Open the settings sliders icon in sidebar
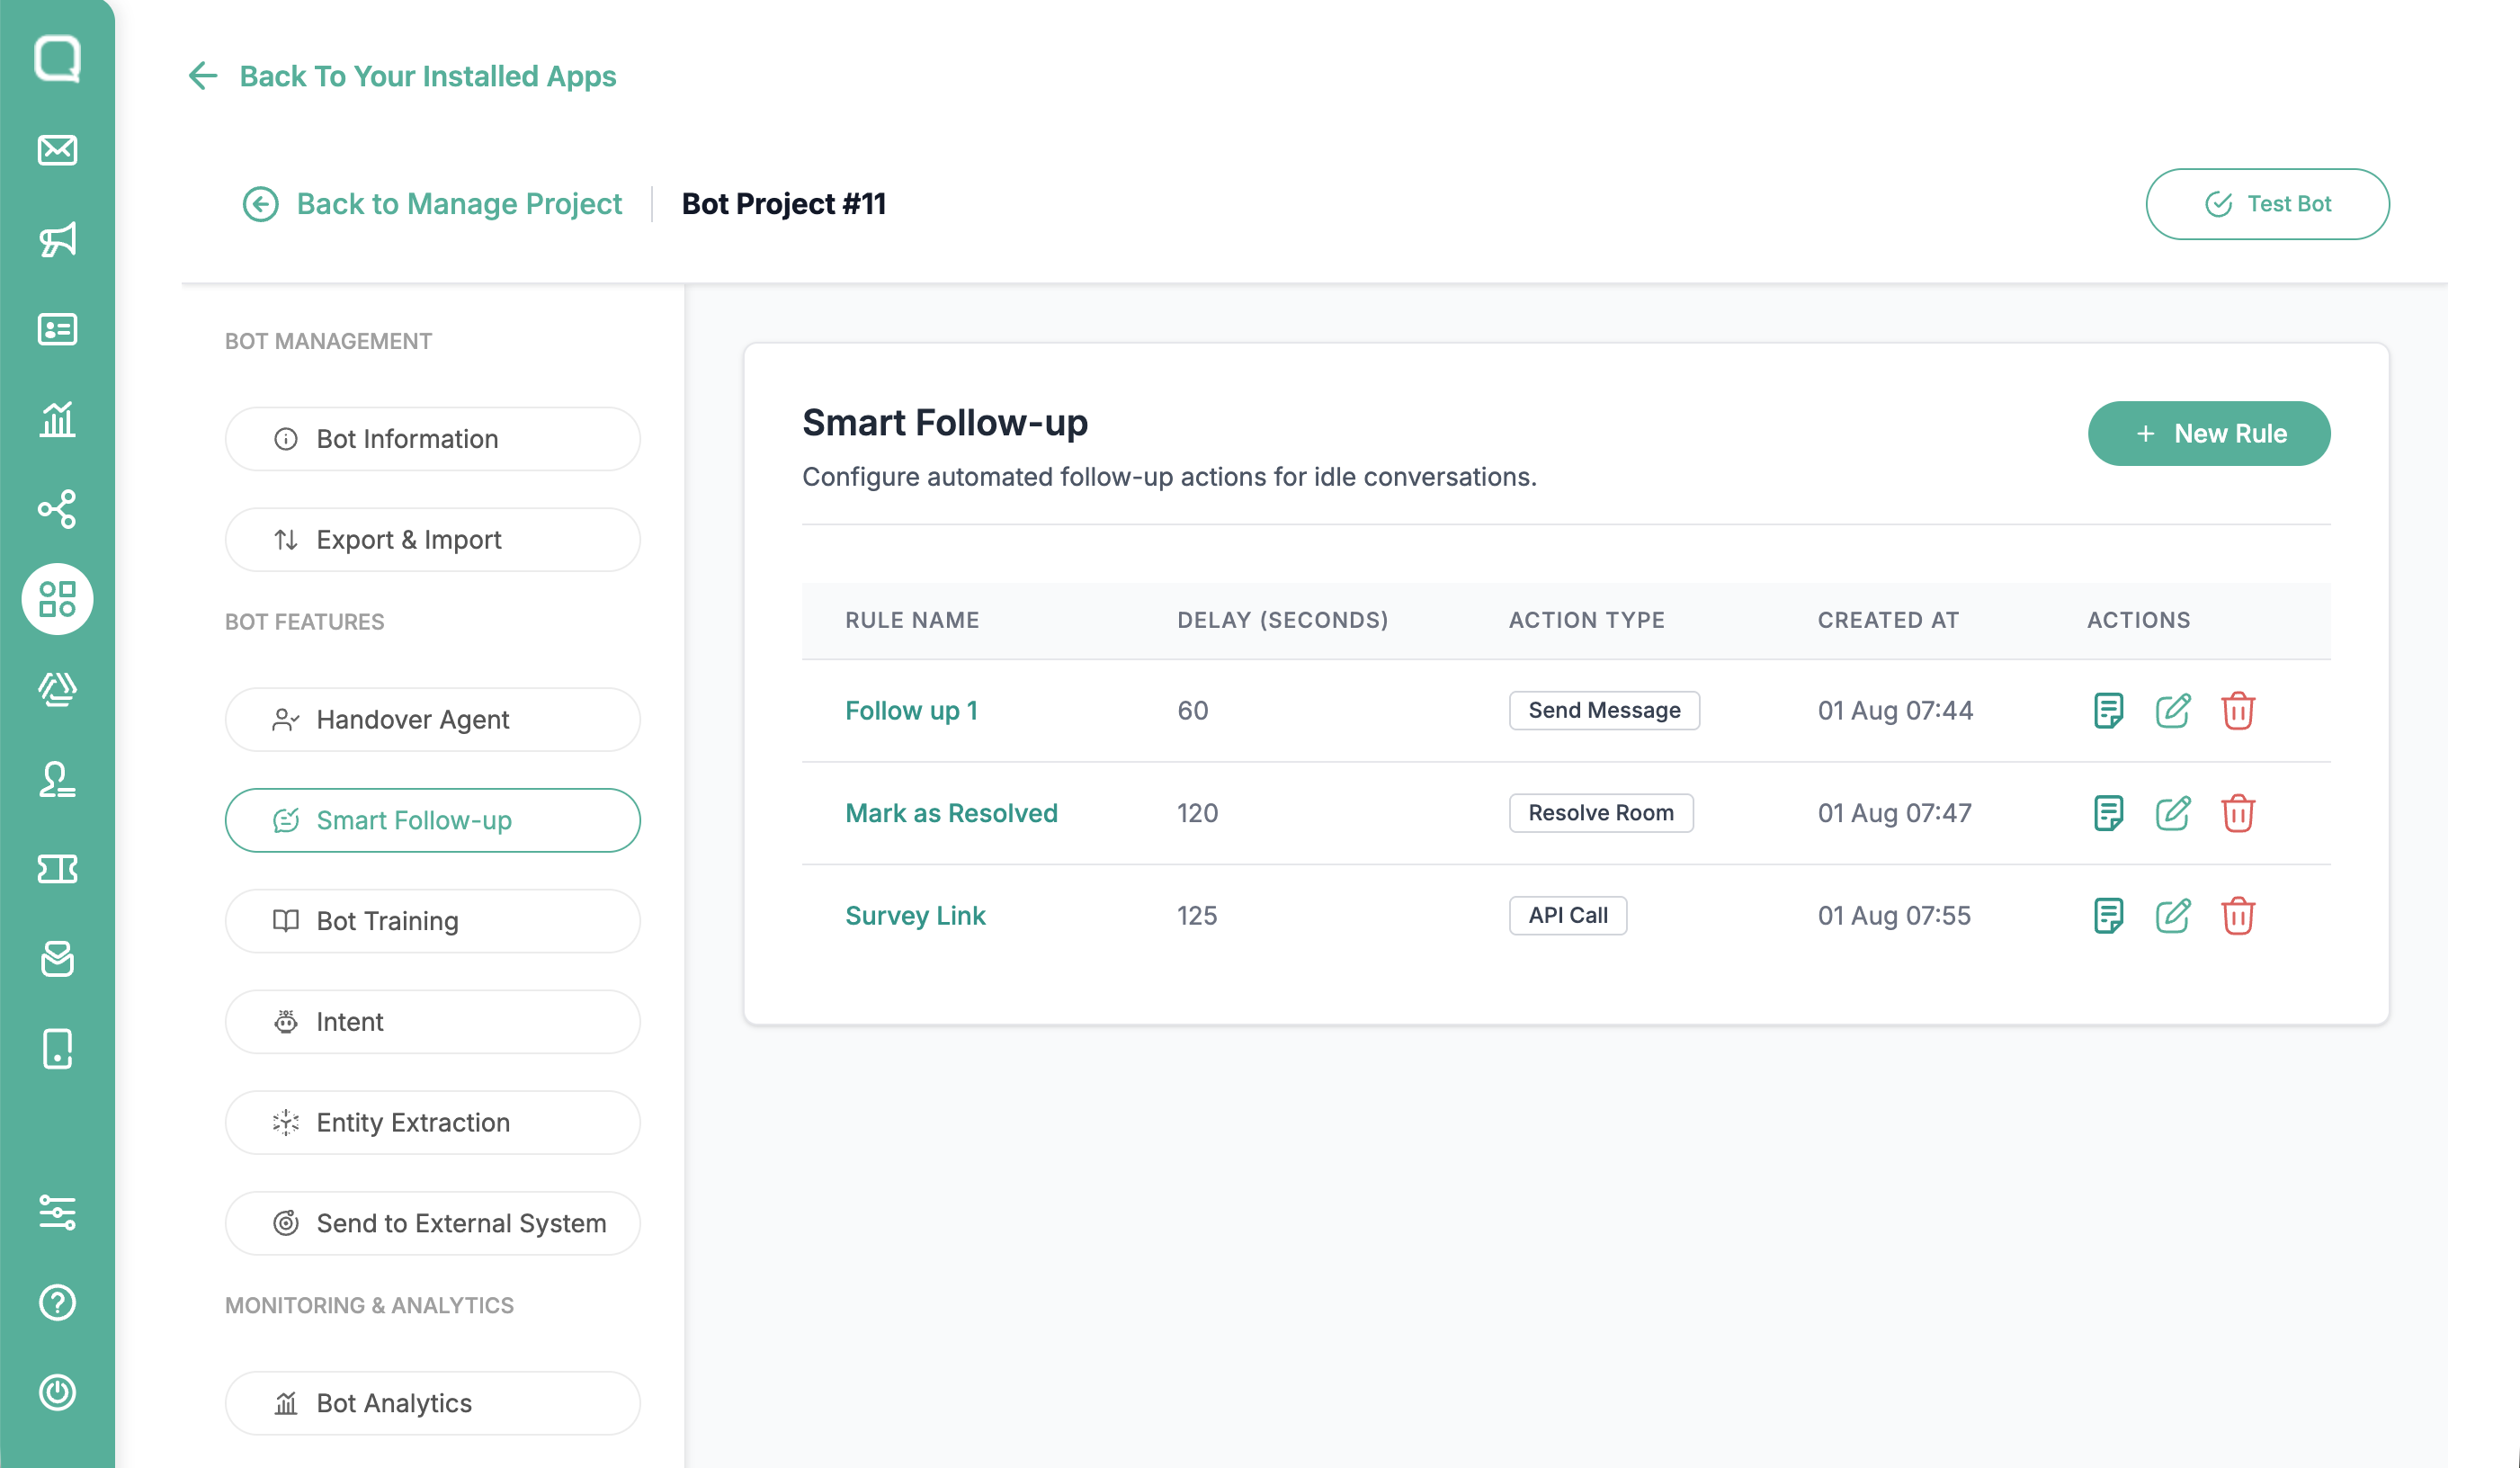Viewport: 2520px width, 1468px height. click(57, 1212)
